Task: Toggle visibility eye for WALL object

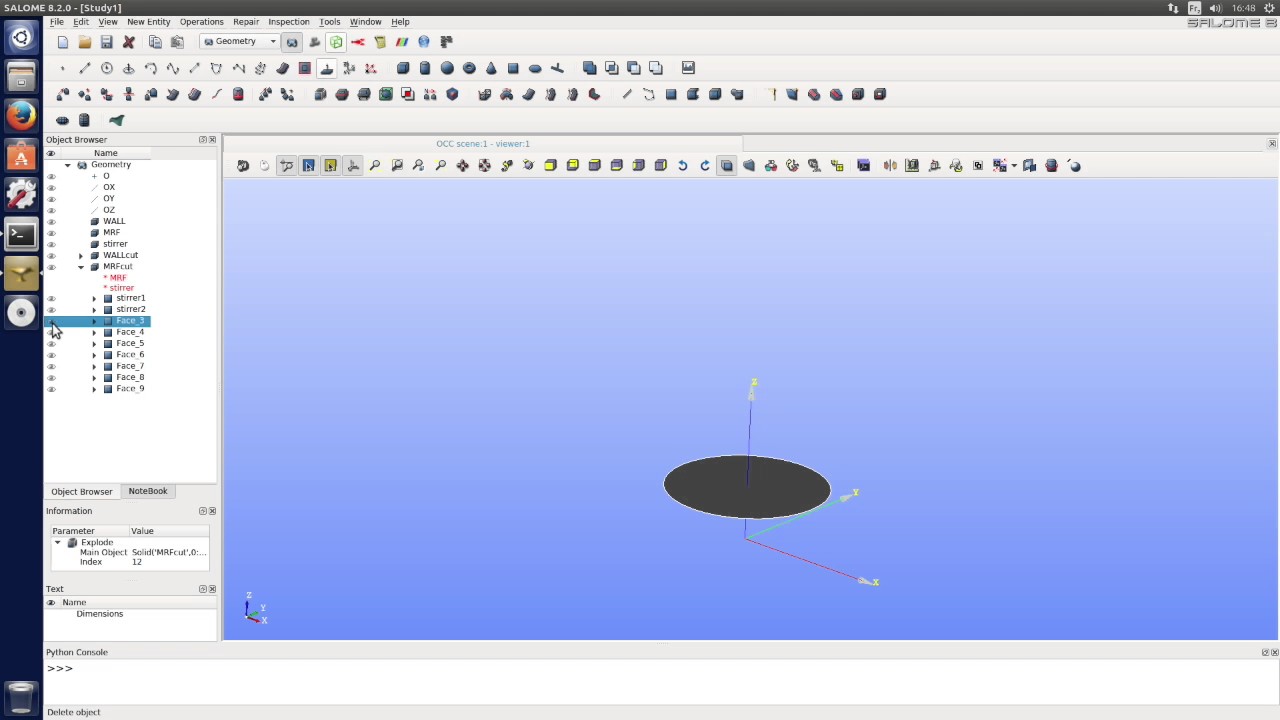Action: pos(52,222)
